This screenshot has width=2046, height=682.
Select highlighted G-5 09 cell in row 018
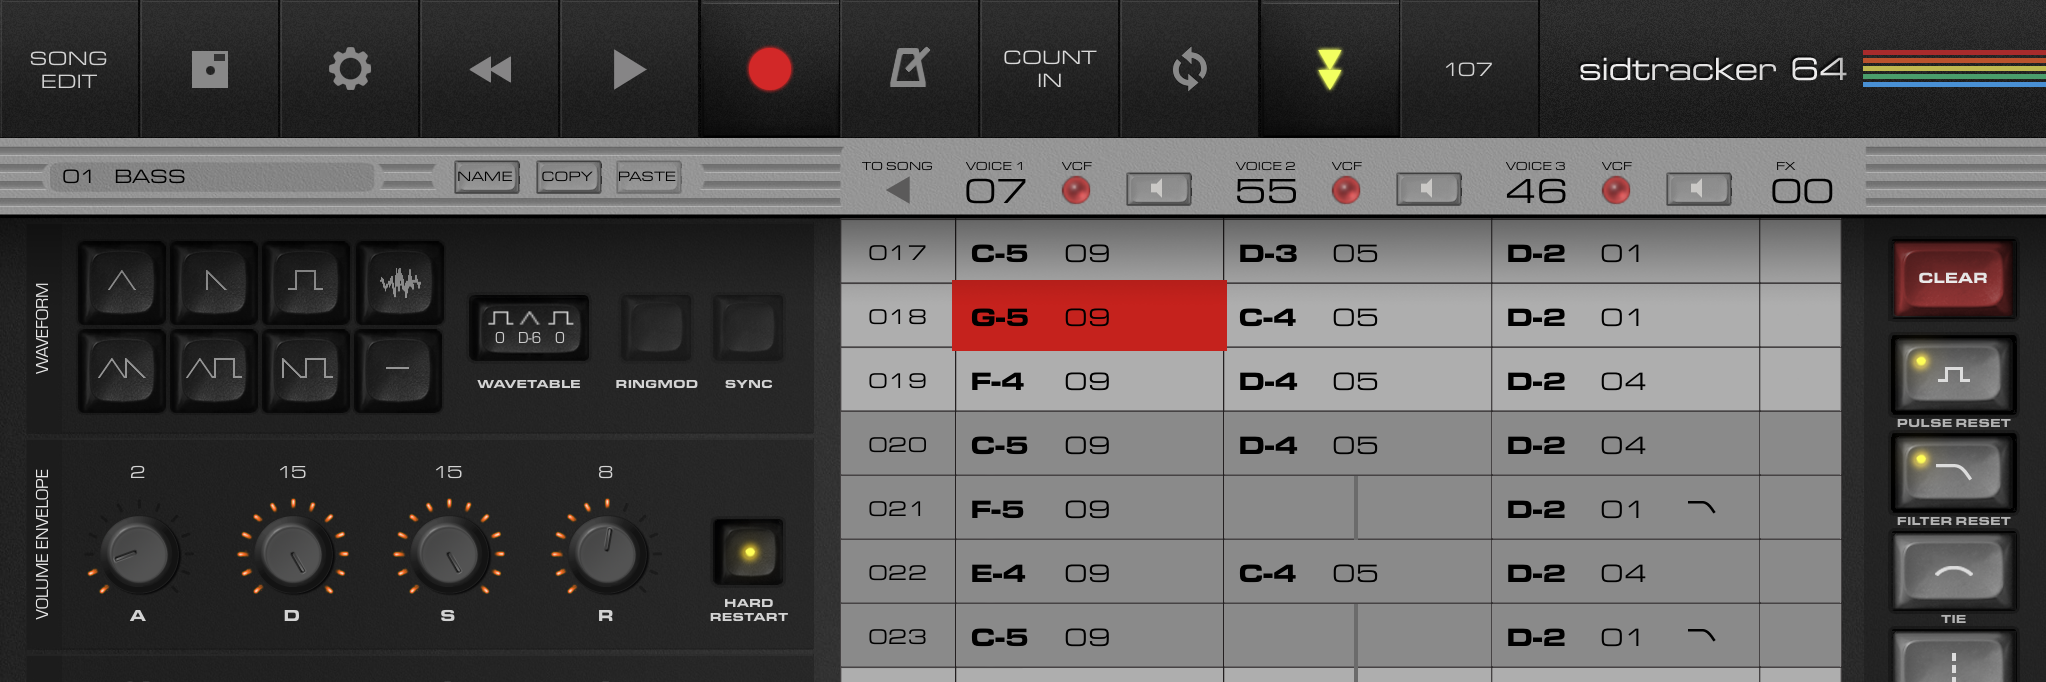point(1089,316)
